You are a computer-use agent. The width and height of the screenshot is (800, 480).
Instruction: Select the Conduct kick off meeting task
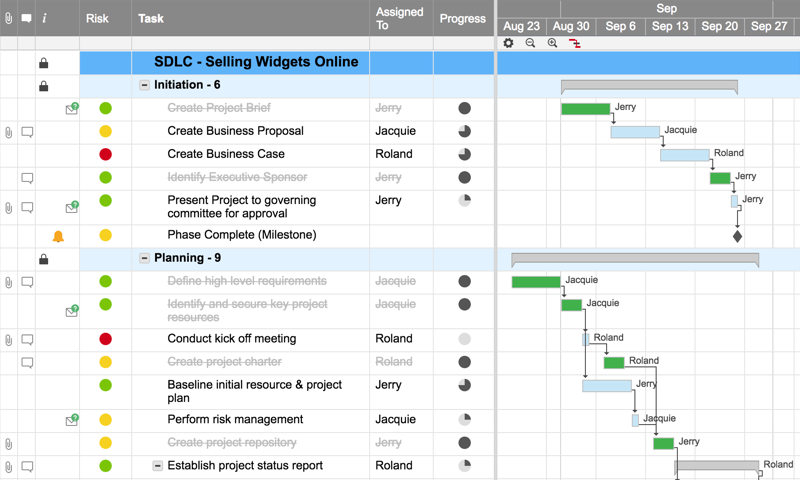232,338
